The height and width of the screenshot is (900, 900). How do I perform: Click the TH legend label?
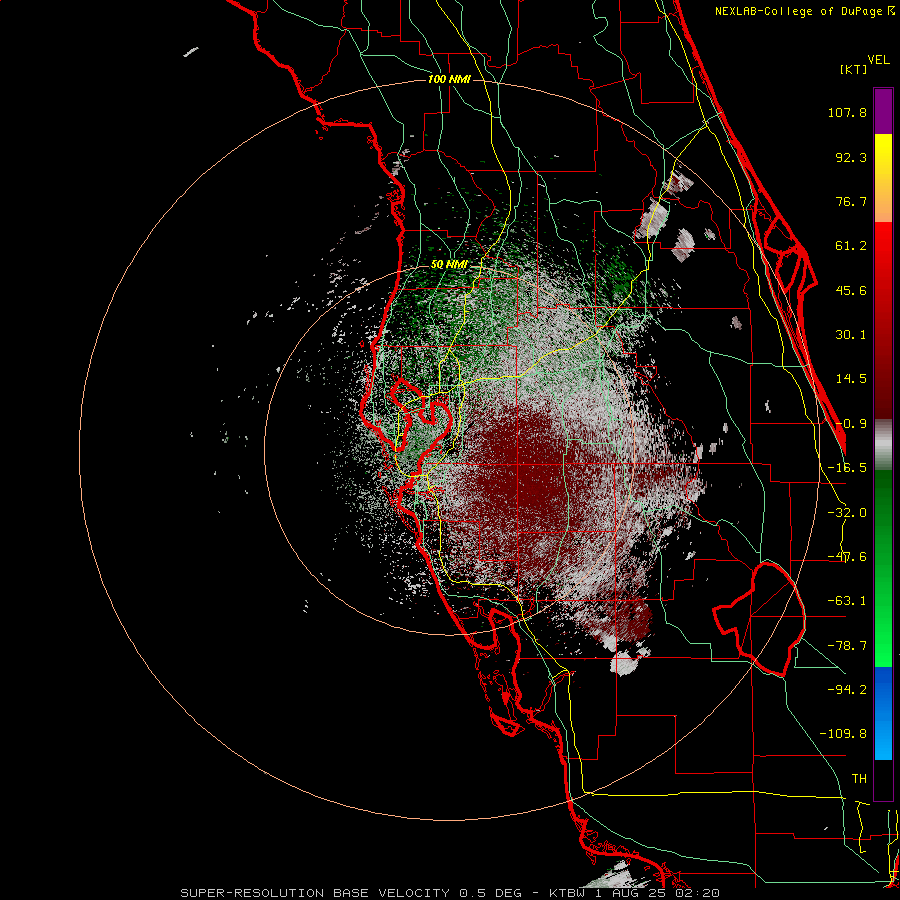click(859, 778)
